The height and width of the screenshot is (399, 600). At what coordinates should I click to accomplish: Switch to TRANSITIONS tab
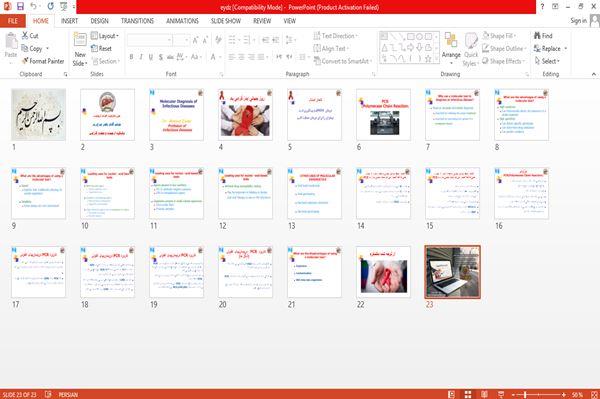(137, 21)
